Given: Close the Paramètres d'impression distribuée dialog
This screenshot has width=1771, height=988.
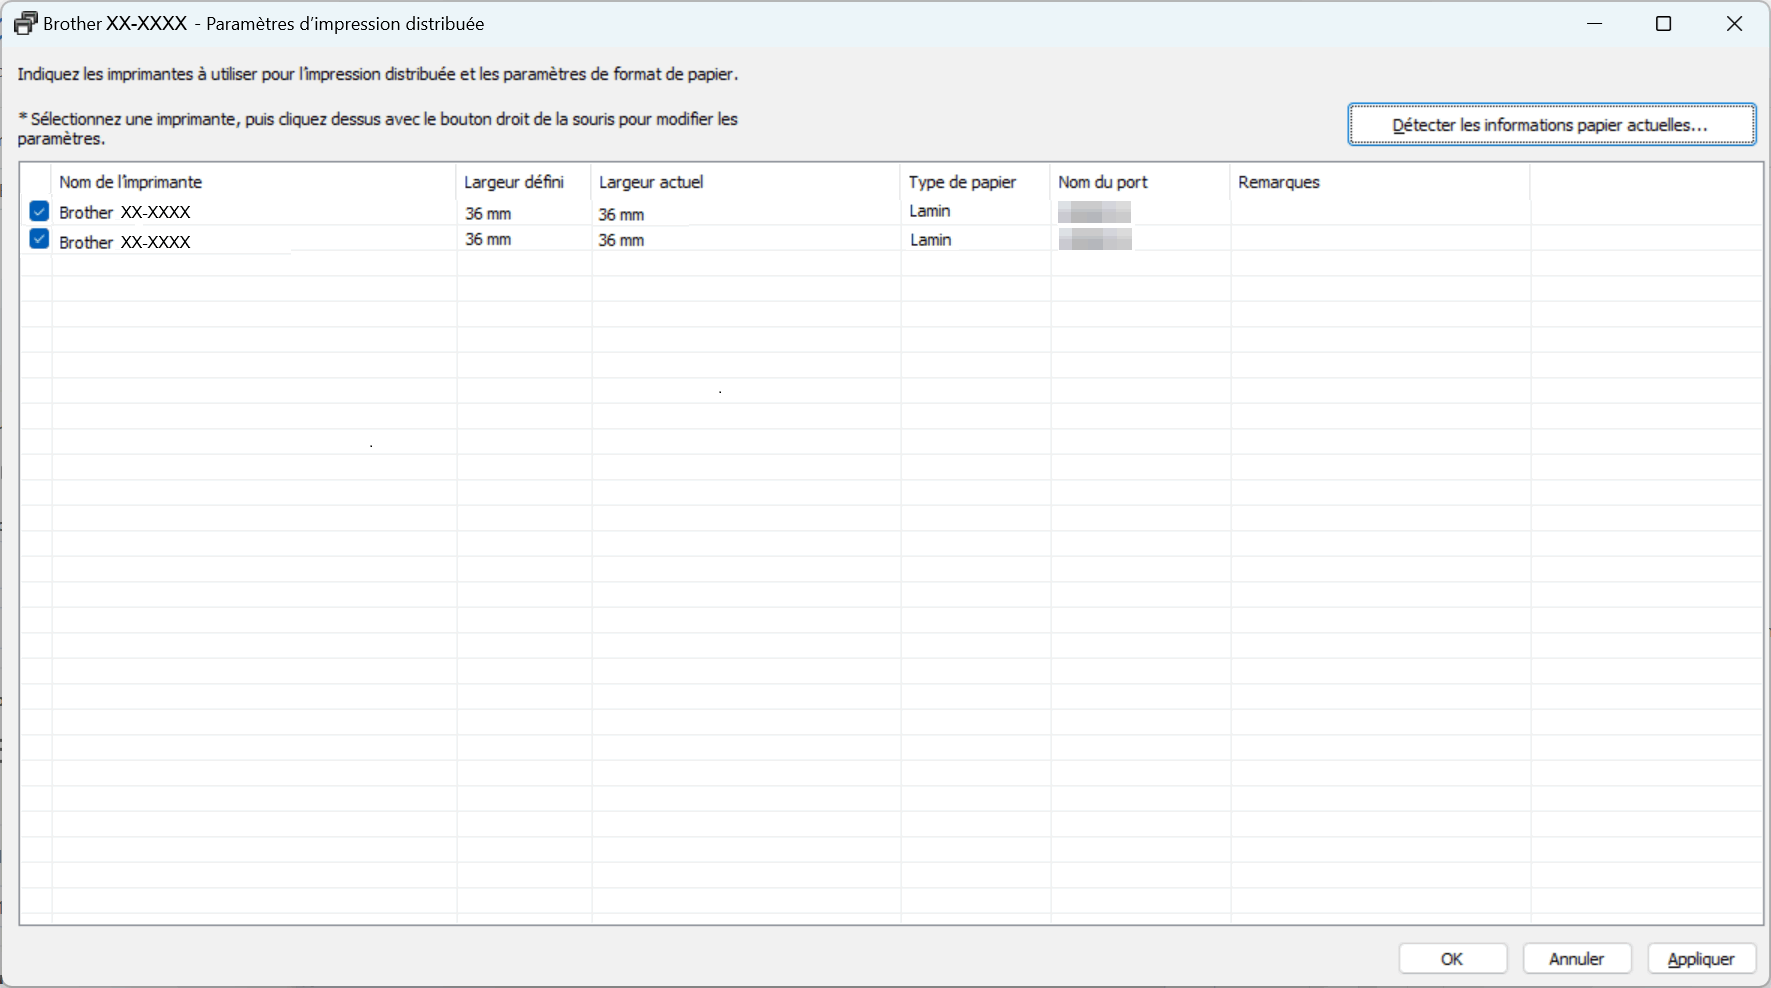Looking at the screenshot, I should pyautogui.click(x=1734, y=24).
